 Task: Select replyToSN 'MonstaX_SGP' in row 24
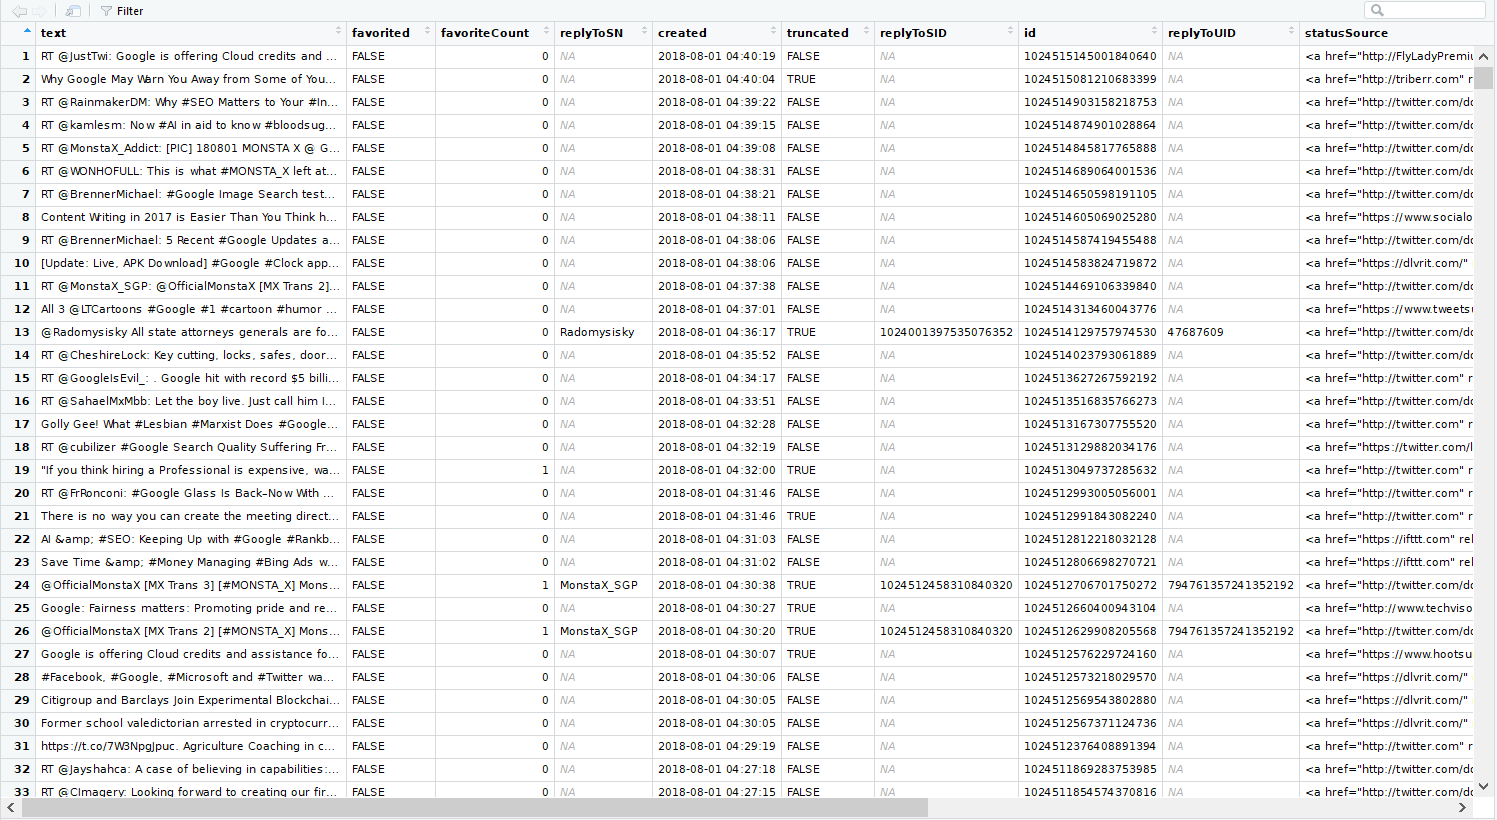(604, 585)
